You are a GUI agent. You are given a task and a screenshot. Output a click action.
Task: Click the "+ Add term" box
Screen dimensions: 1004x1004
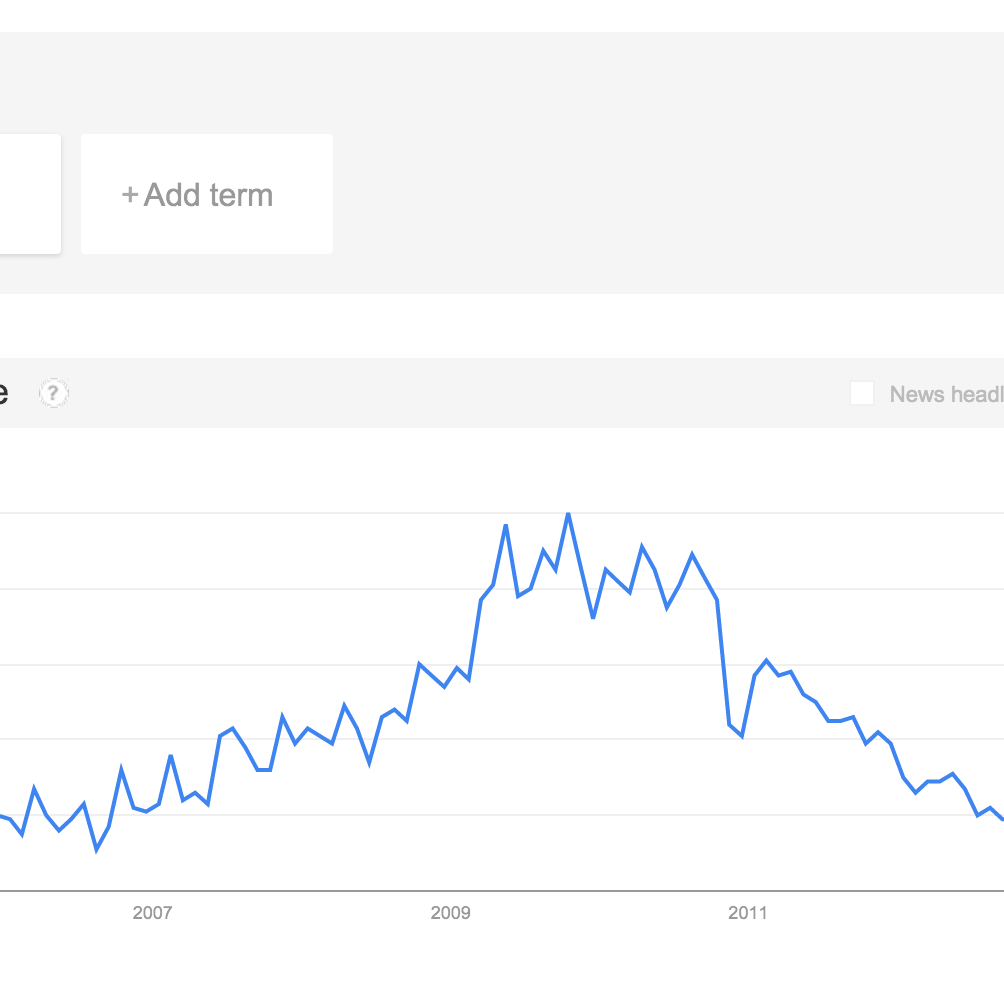coord(207,194)
